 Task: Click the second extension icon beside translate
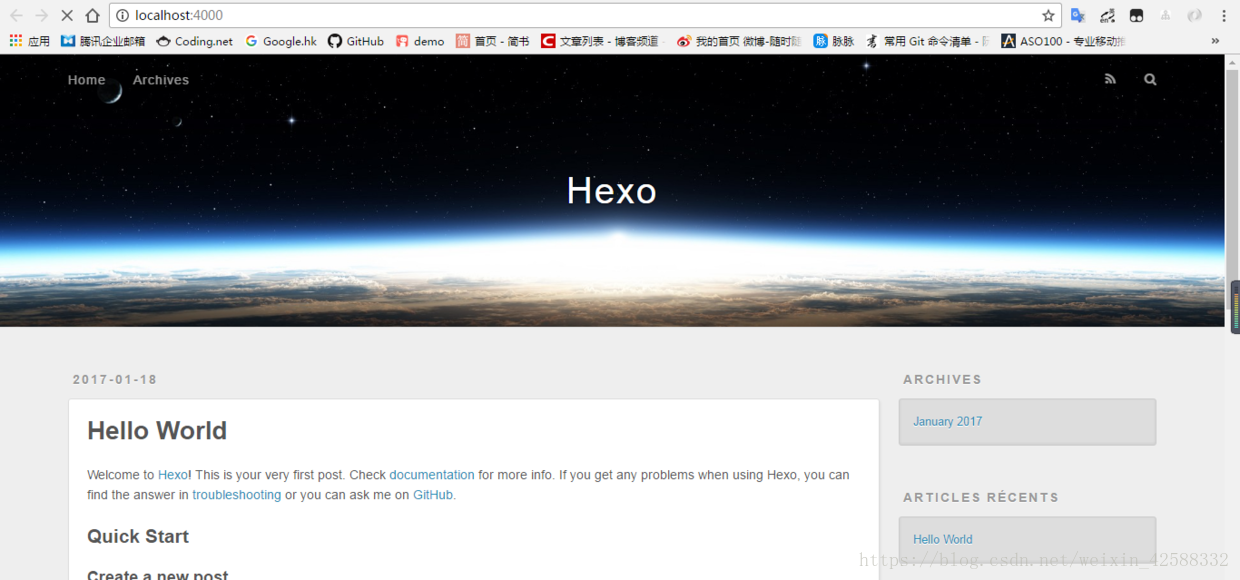click(x=1107, y=15)
